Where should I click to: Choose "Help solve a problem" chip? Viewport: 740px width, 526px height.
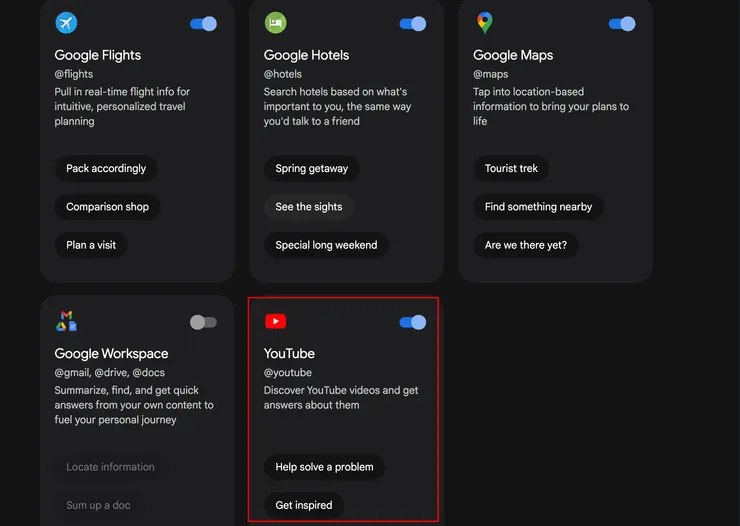324,467
